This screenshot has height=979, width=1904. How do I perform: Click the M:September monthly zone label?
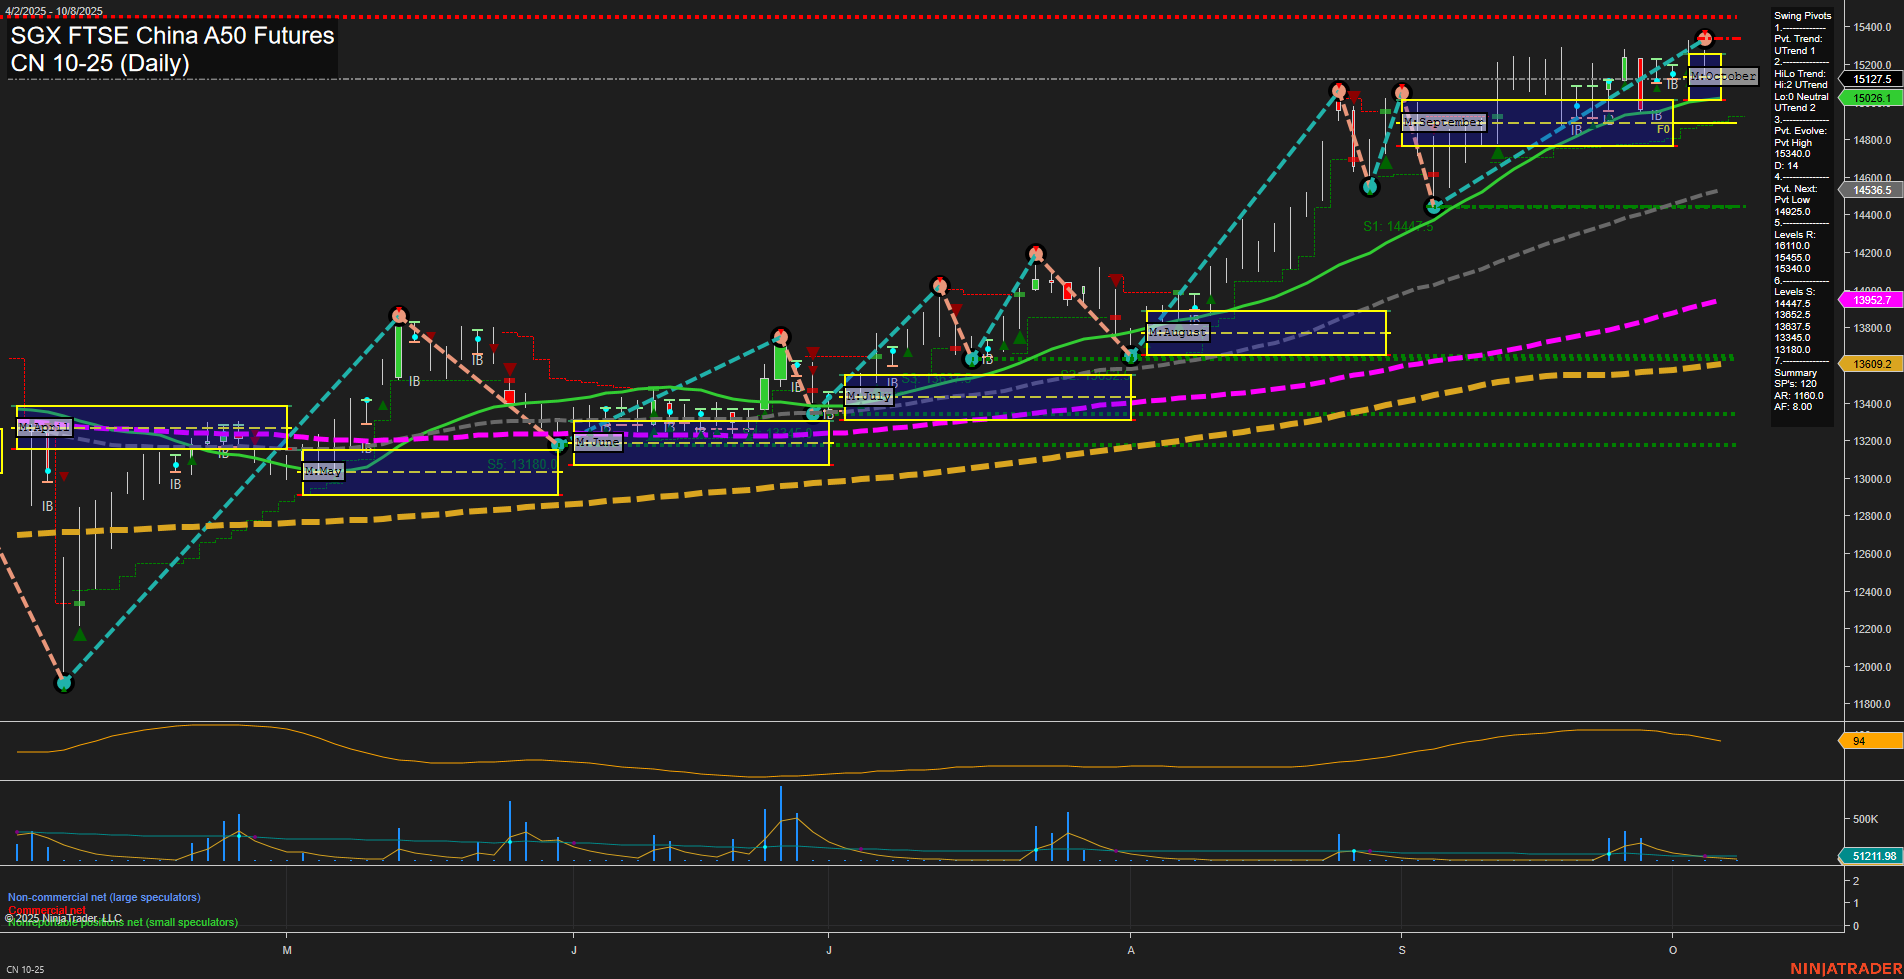click(1443, 121)
